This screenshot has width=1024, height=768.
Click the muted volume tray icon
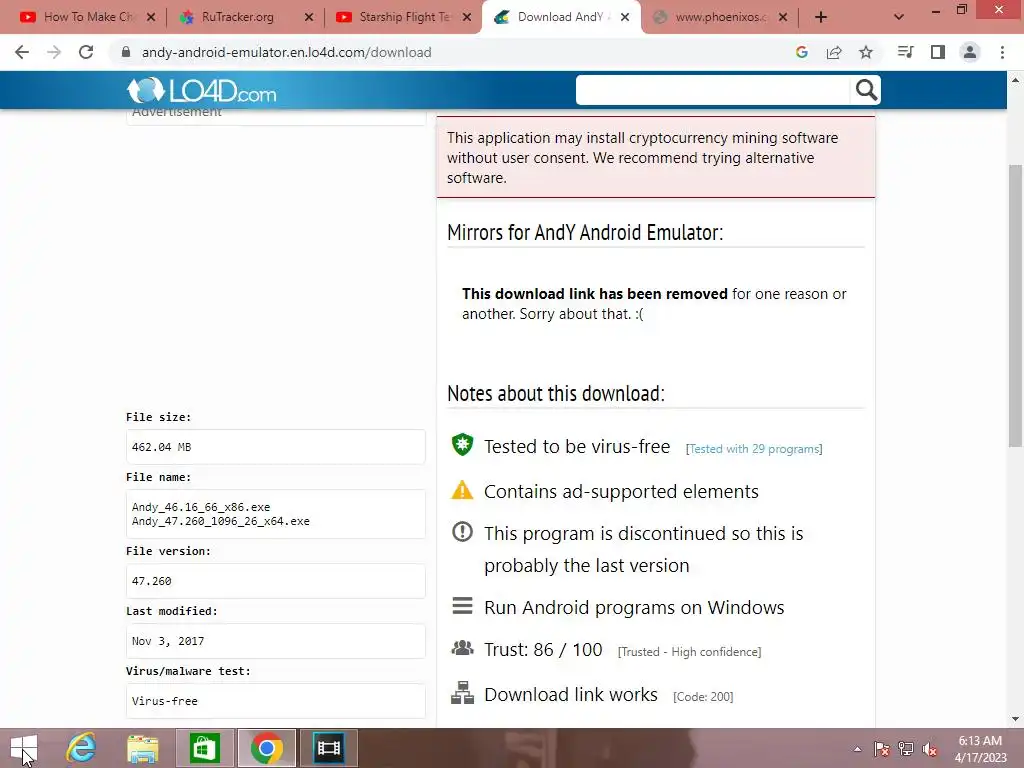[930, 750]
